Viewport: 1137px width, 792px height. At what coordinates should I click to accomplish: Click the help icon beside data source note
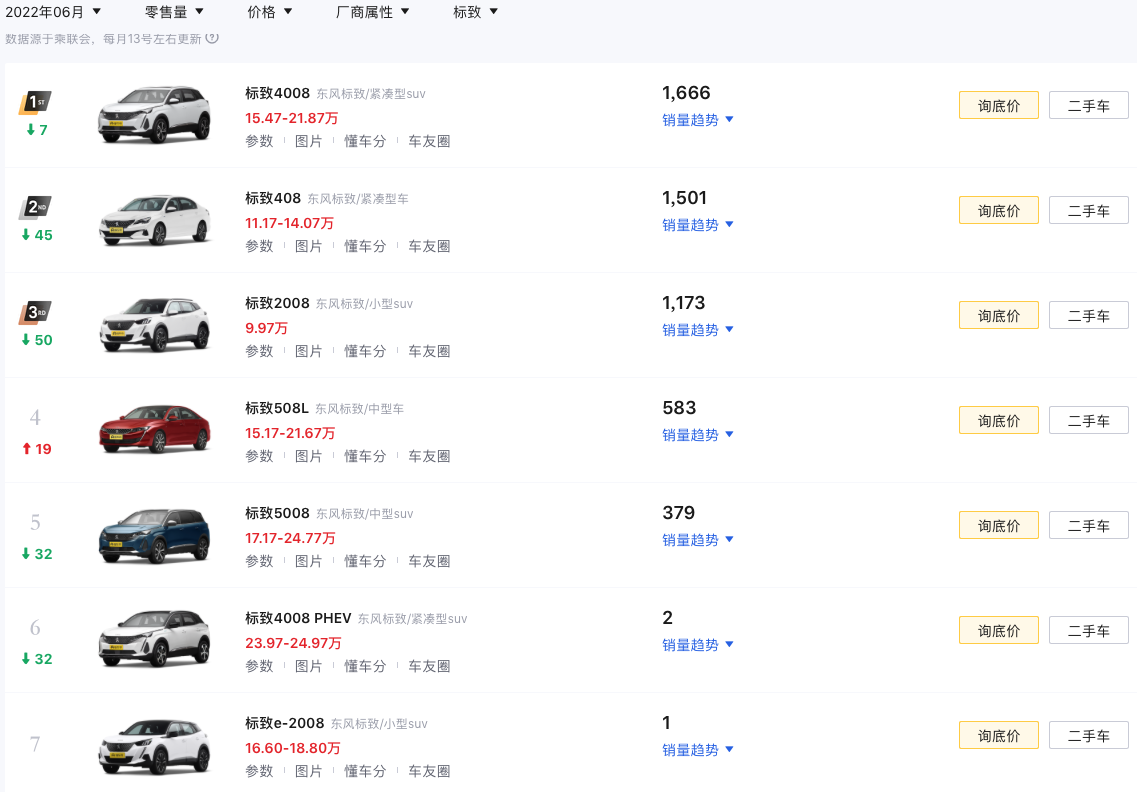212,38
